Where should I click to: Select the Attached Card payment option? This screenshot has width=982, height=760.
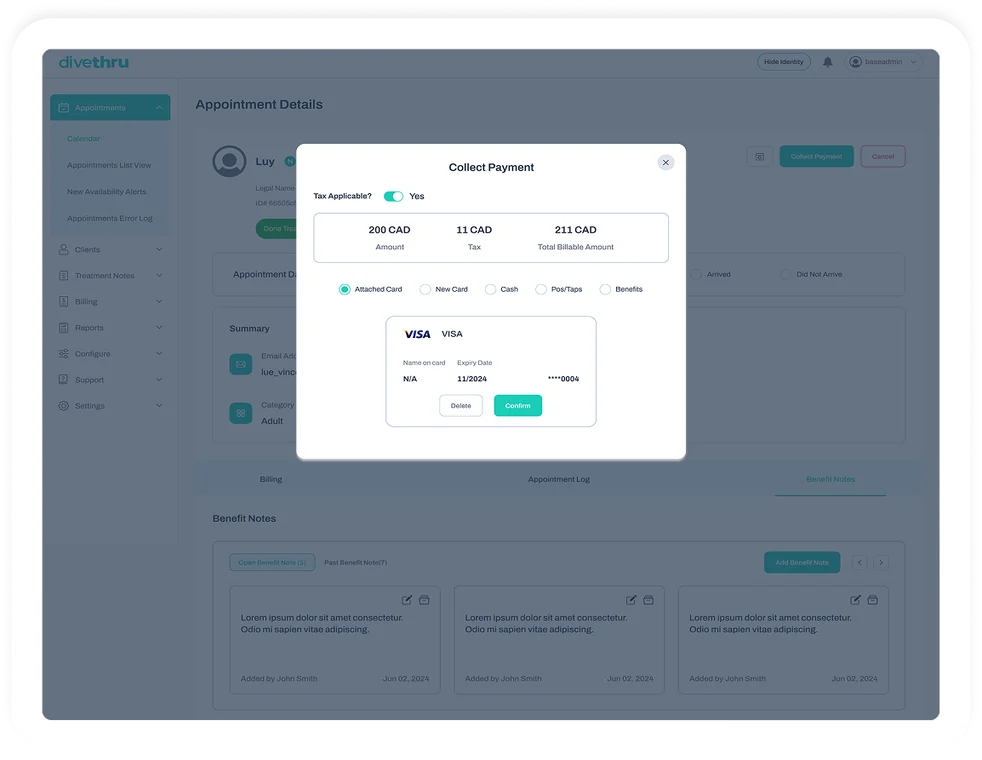coord(344,289)
